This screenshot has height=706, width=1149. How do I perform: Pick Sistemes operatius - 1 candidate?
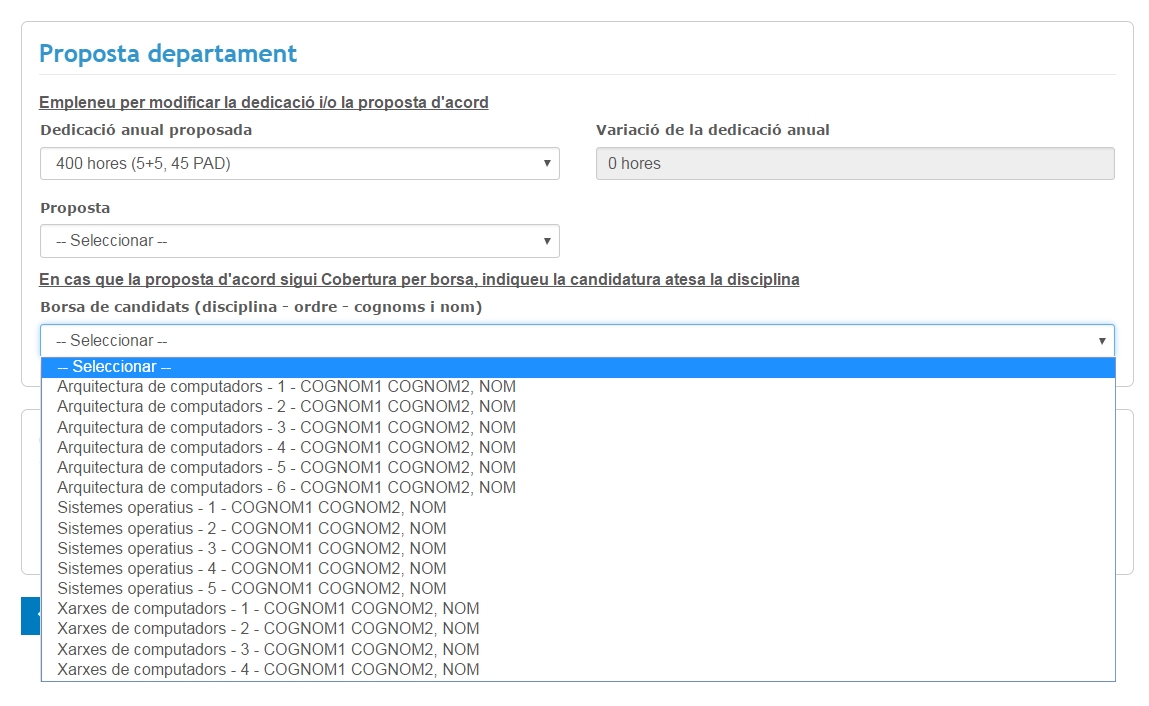pyautogui.click(x=252, y=508)
